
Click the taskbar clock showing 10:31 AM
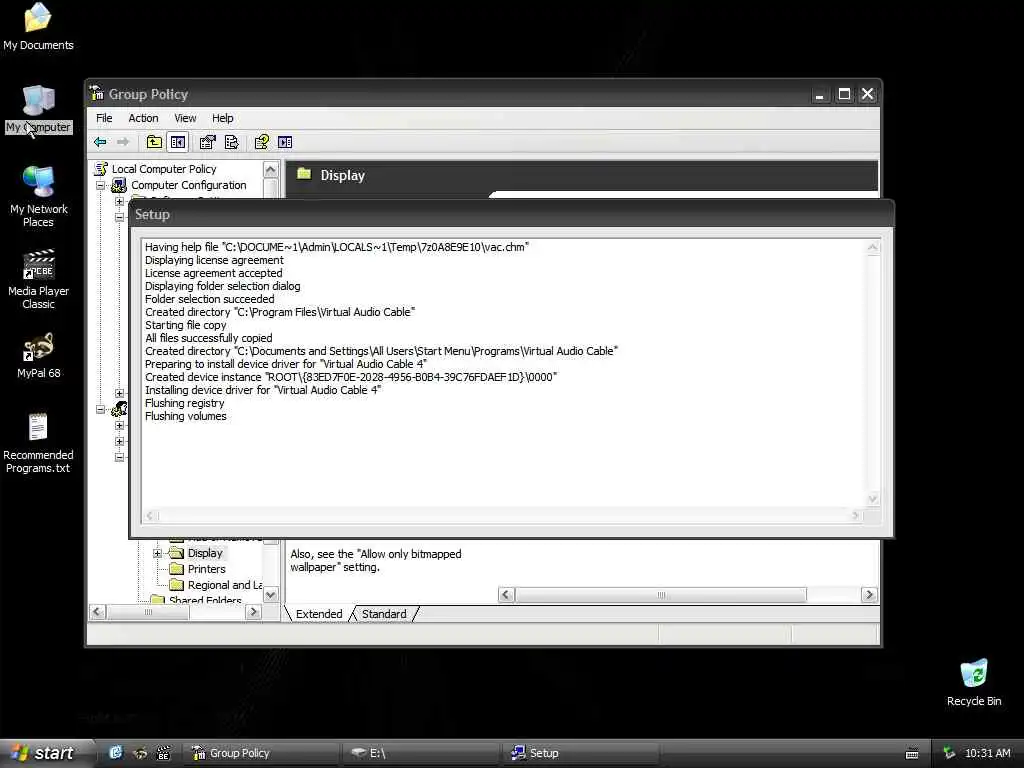(x=987, y=753)
